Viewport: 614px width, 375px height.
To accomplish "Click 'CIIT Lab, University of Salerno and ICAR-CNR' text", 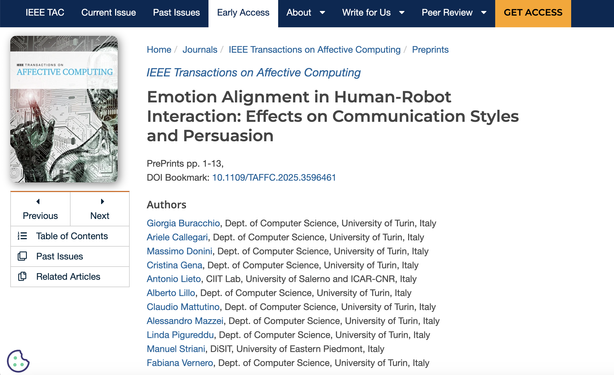I will click(301, 279).
